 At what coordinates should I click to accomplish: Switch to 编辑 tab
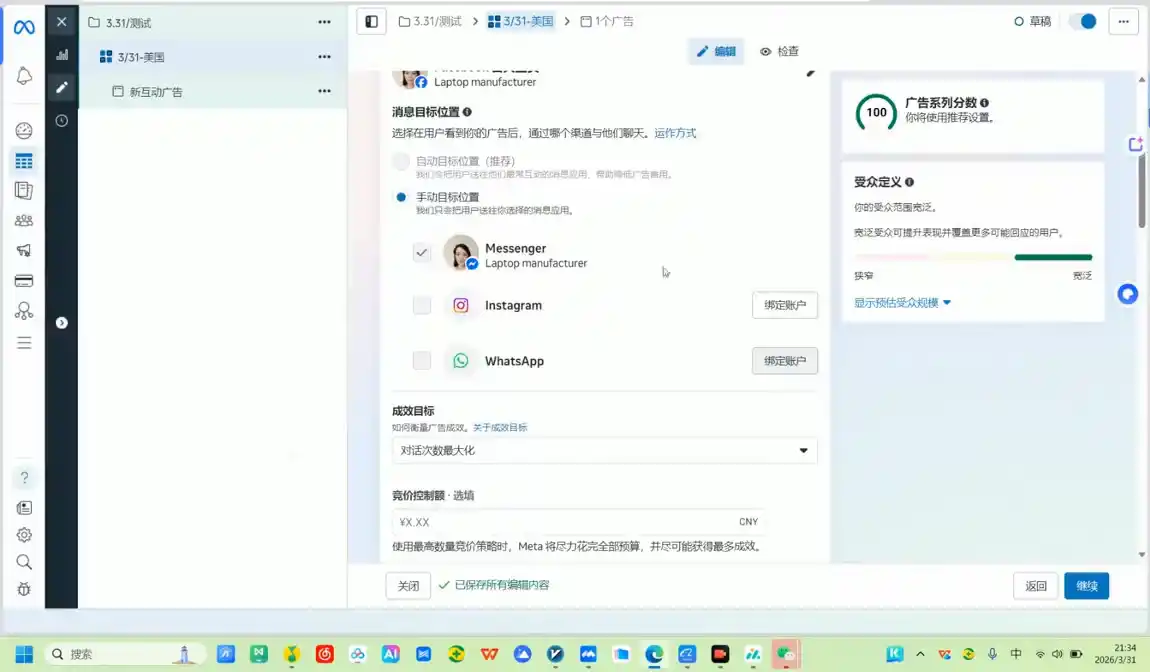pos(716,51)
